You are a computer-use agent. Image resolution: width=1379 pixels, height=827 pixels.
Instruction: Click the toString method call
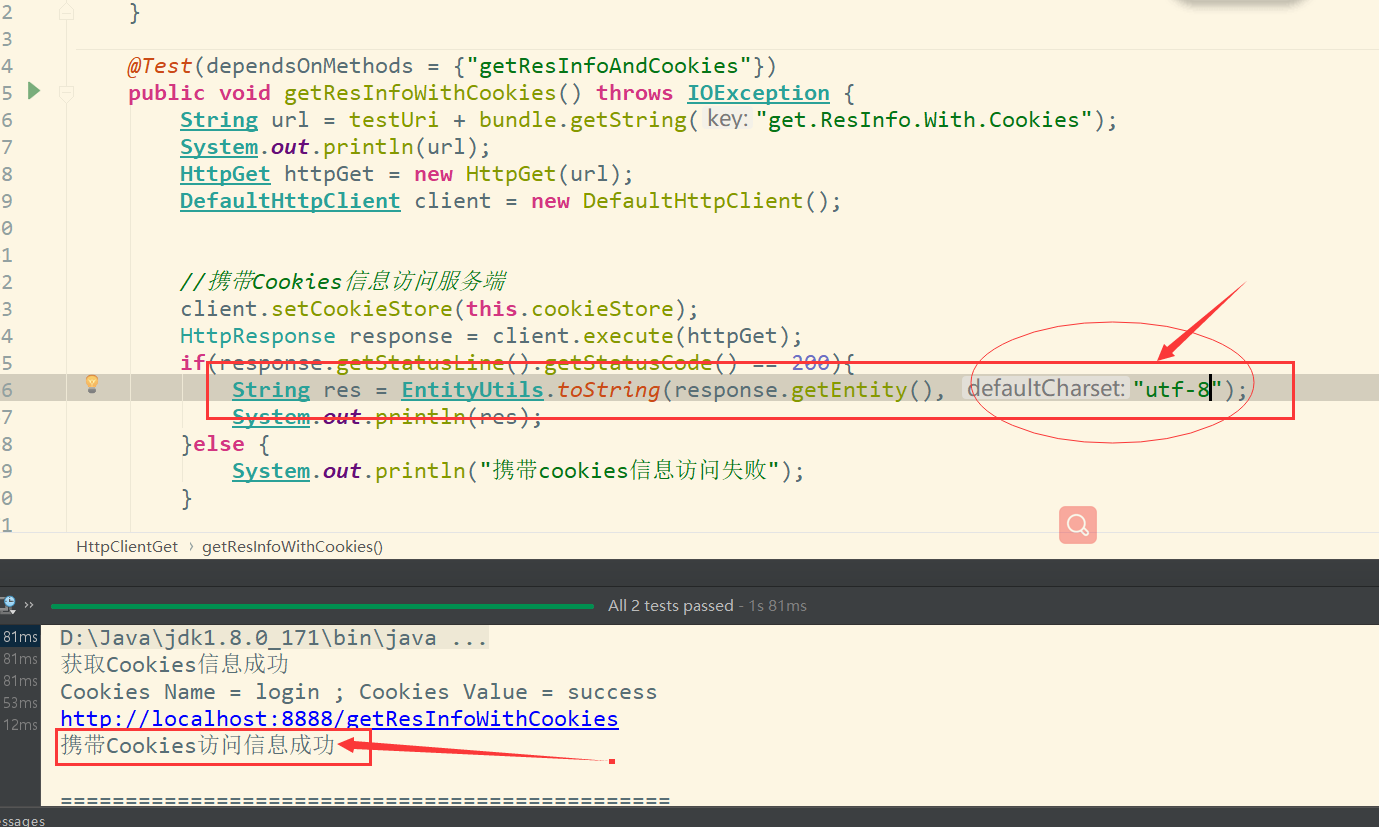[609, 390]
